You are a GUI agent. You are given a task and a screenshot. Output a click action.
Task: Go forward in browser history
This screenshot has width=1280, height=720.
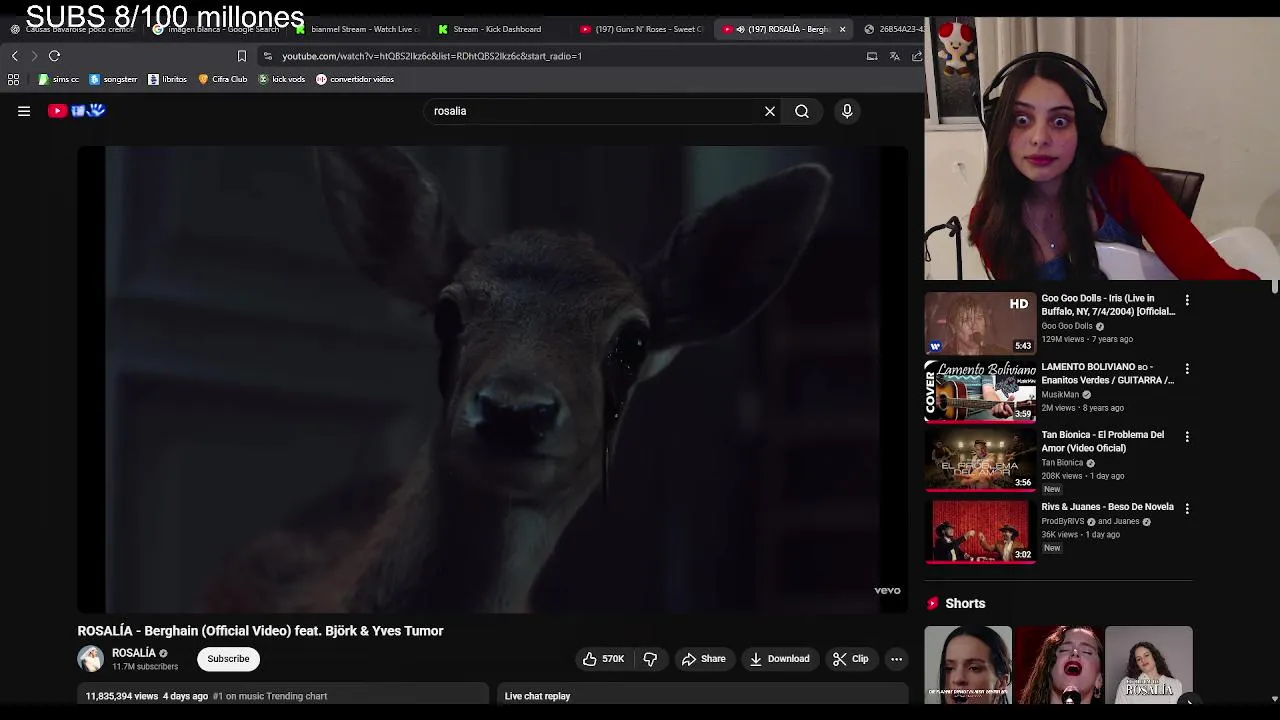pyautogui.click(x=34, y=56)
